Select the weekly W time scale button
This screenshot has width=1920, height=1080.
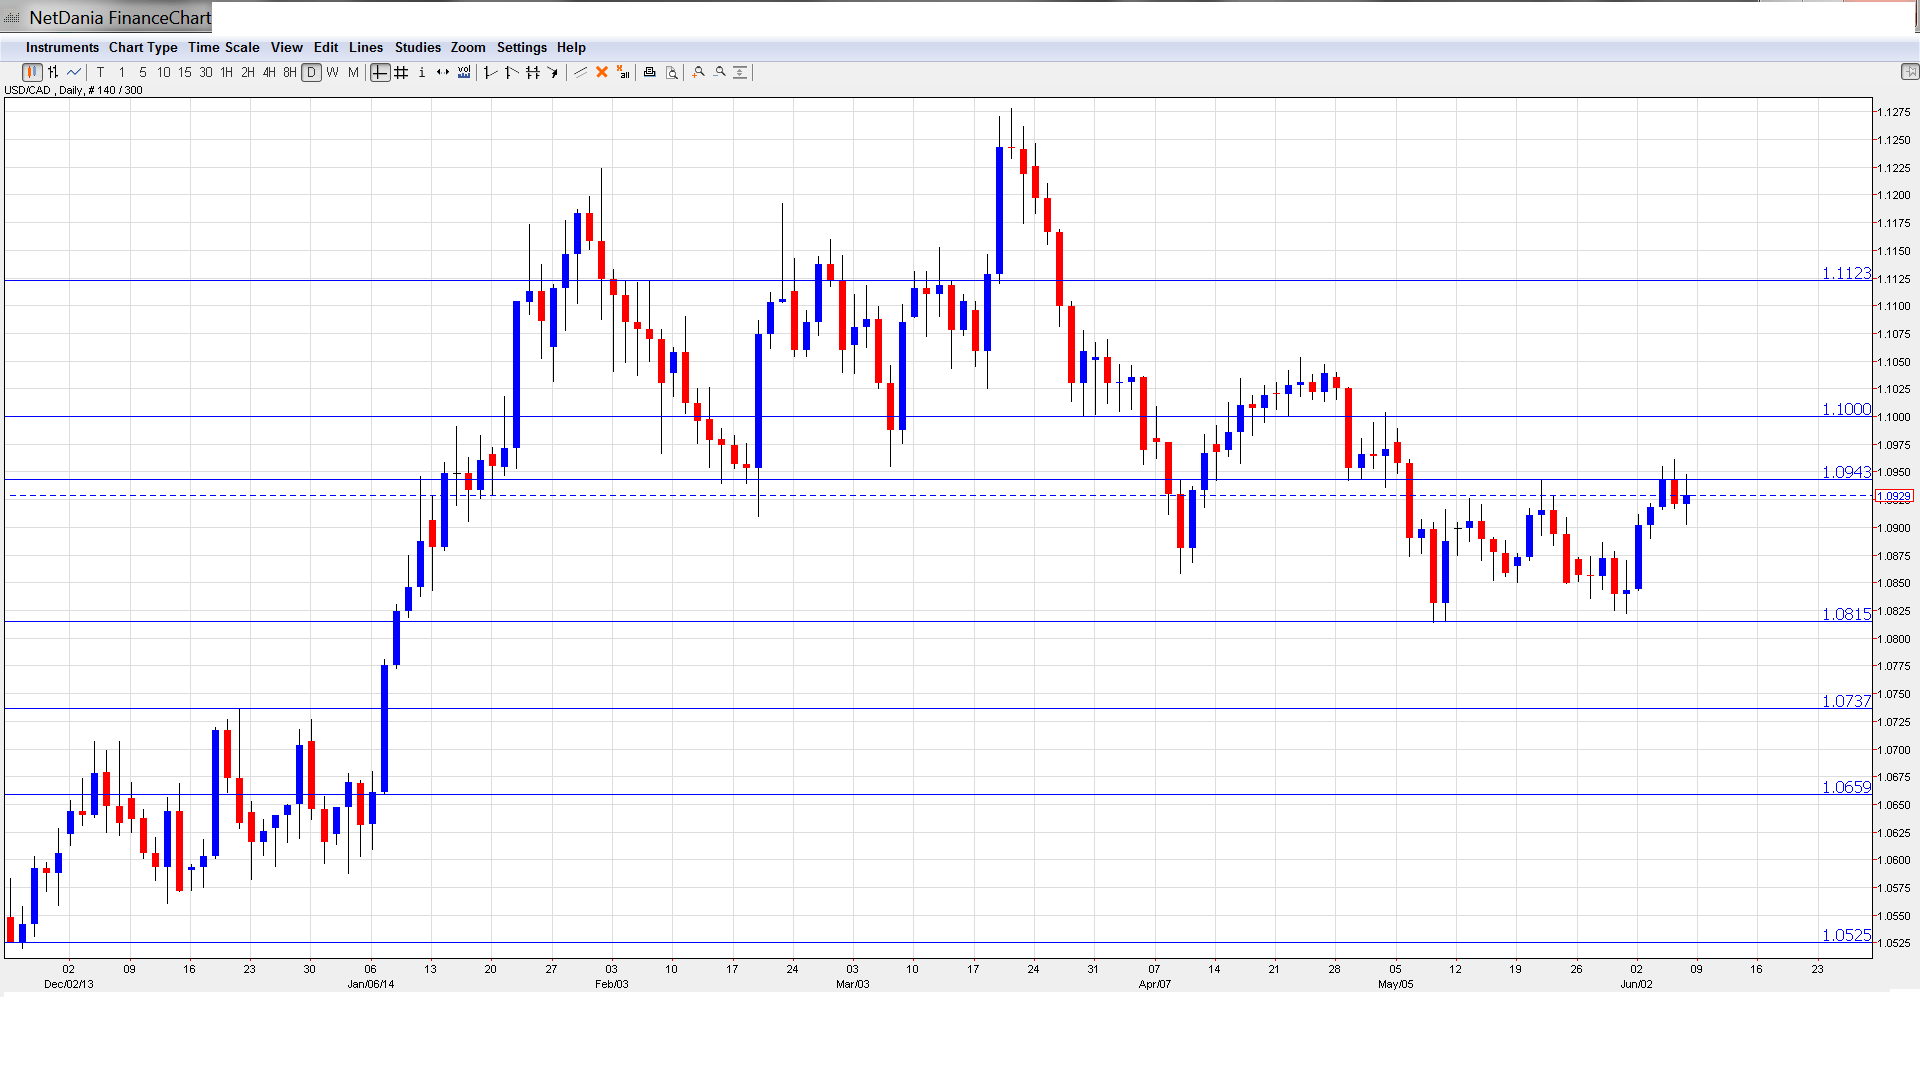pyautogui.click(x=332, y=72)
